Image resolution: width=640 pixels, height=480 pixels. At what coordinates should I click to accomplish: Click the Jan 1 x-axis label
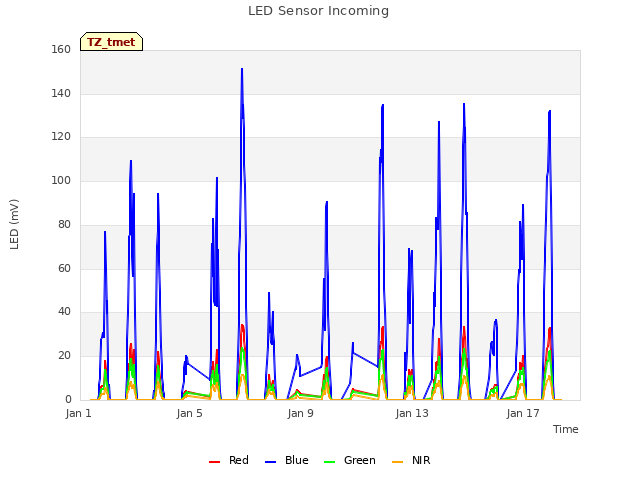pyautogui.click(x=78, y=413)
